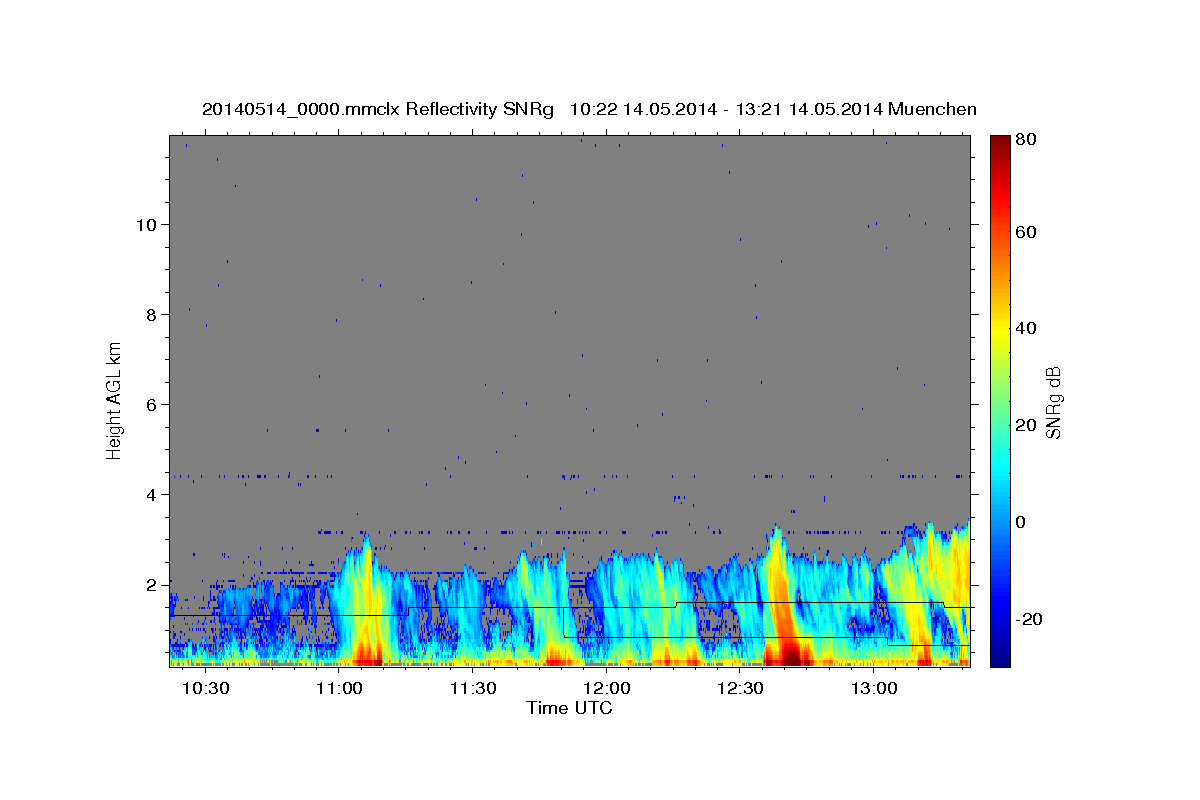Click the 10:30 time tick label

click(x=206, y=689)
